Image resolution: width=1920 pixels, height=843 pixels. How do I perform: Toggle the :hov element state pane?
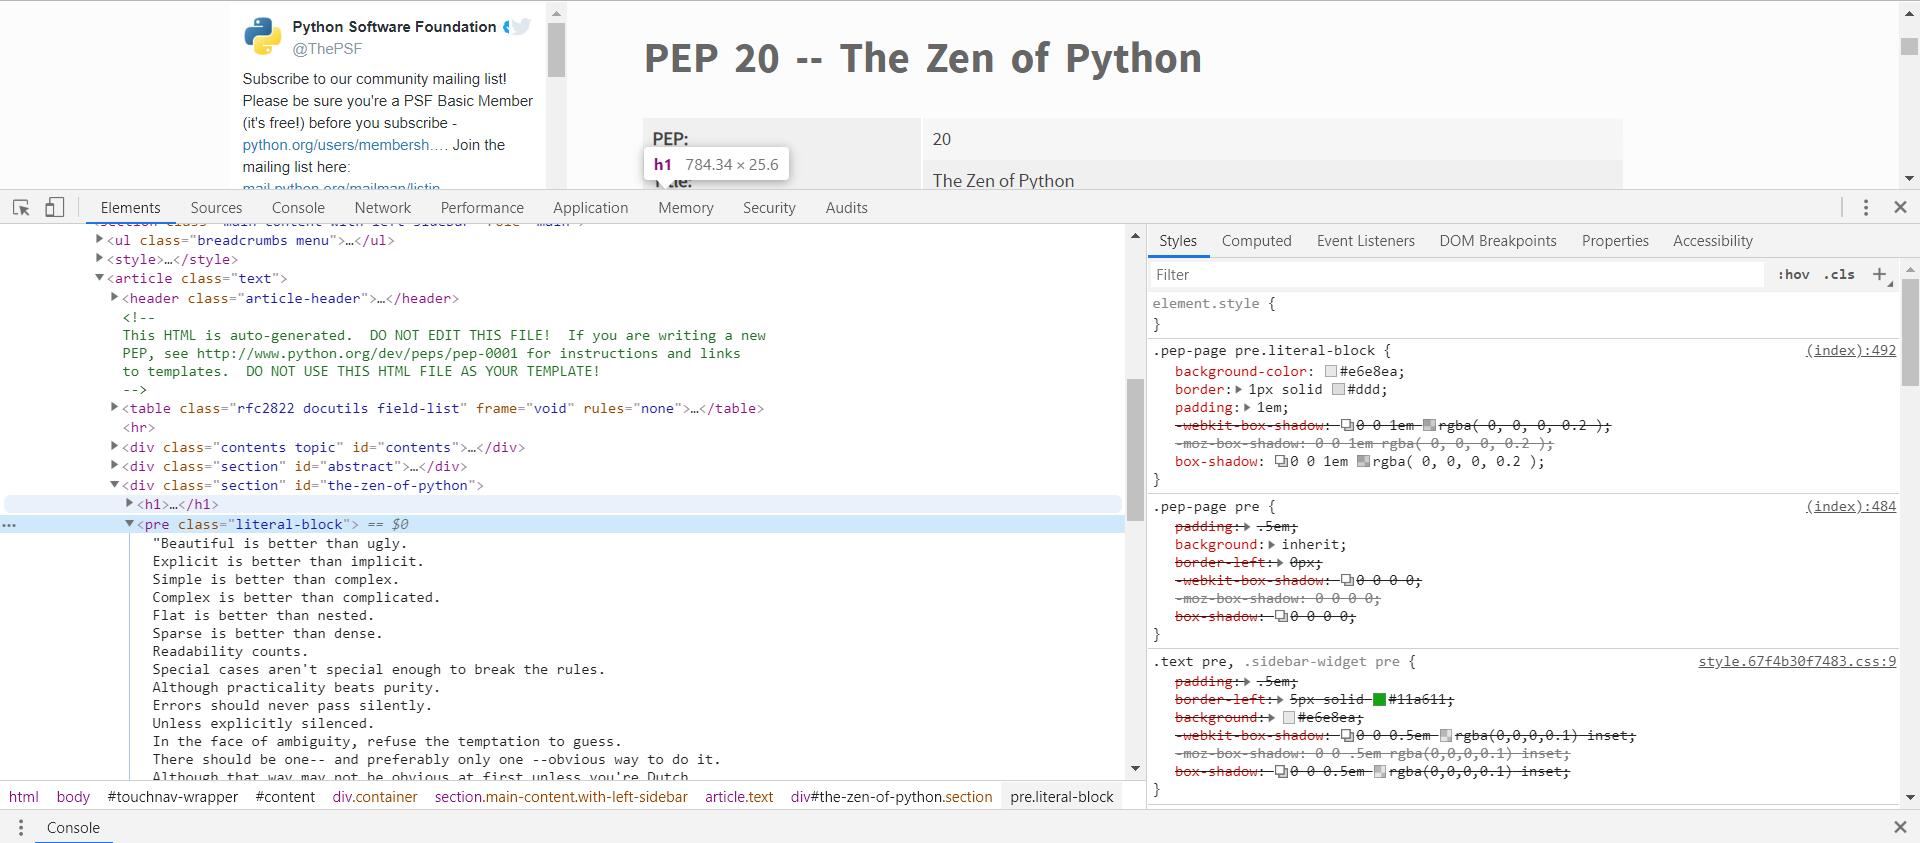(x=1793, y=274)
